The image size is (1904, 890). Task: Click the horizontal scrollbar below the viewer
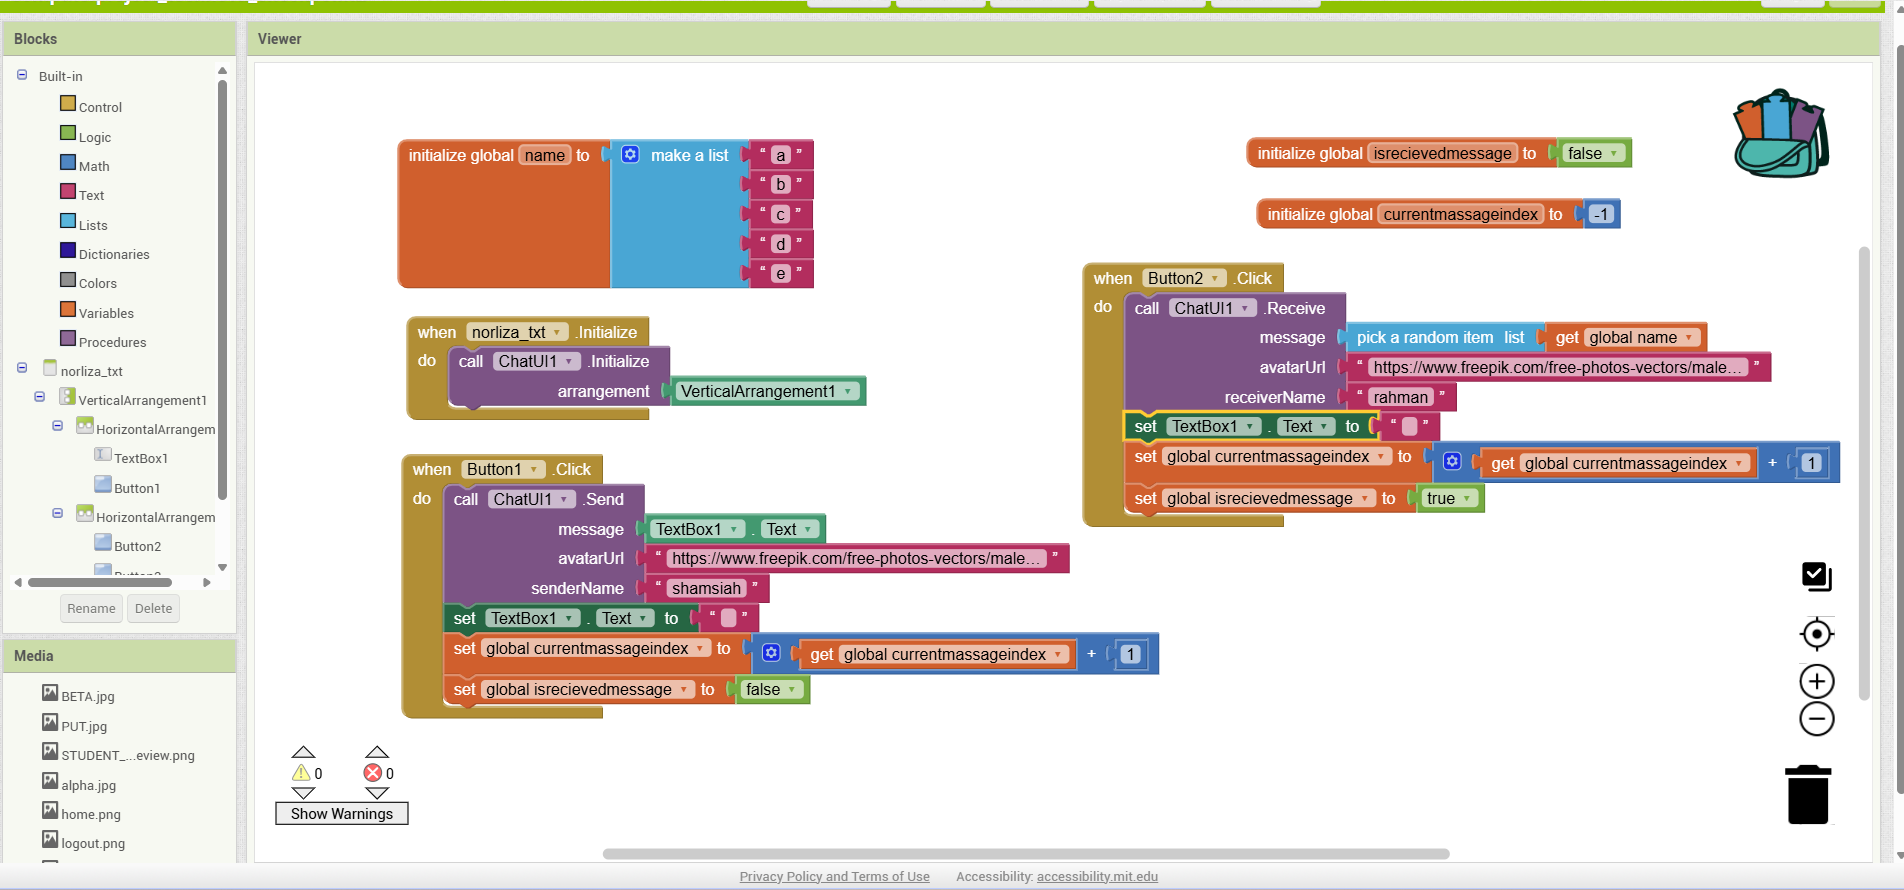pyautogui.click(x=1025, y=854)
